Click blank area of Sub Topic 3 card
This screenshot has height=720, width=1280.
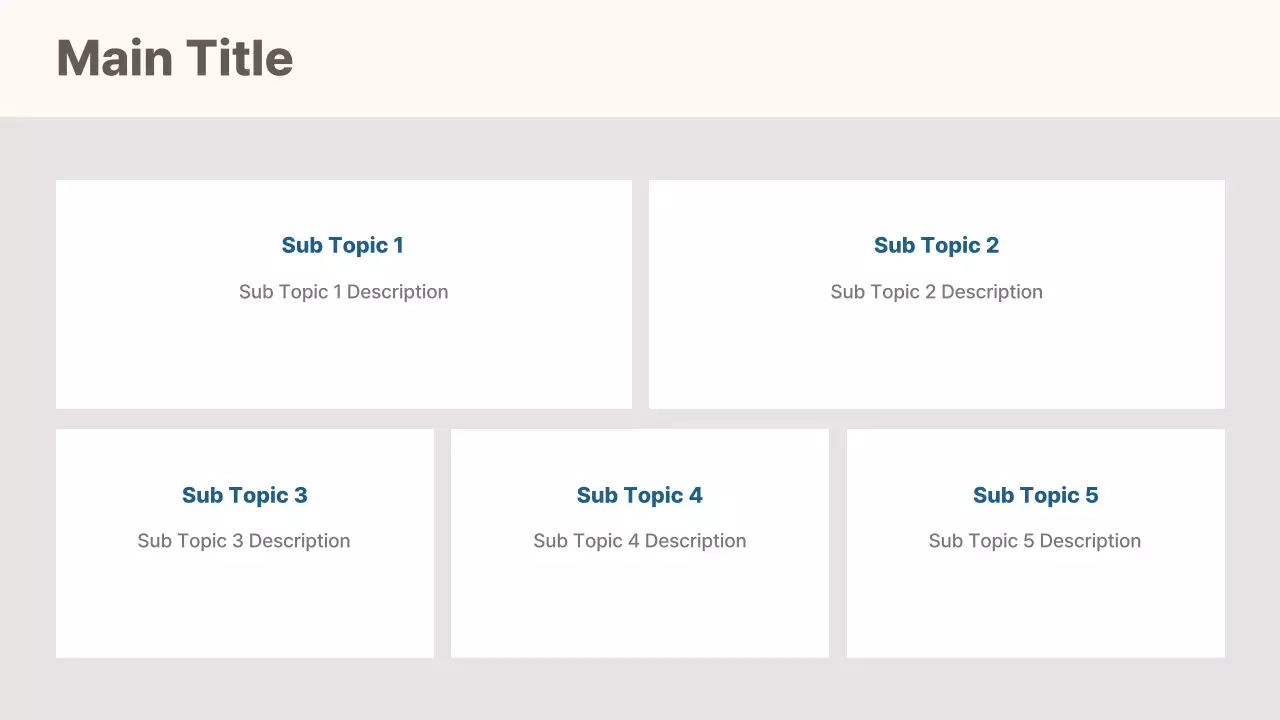244,608
